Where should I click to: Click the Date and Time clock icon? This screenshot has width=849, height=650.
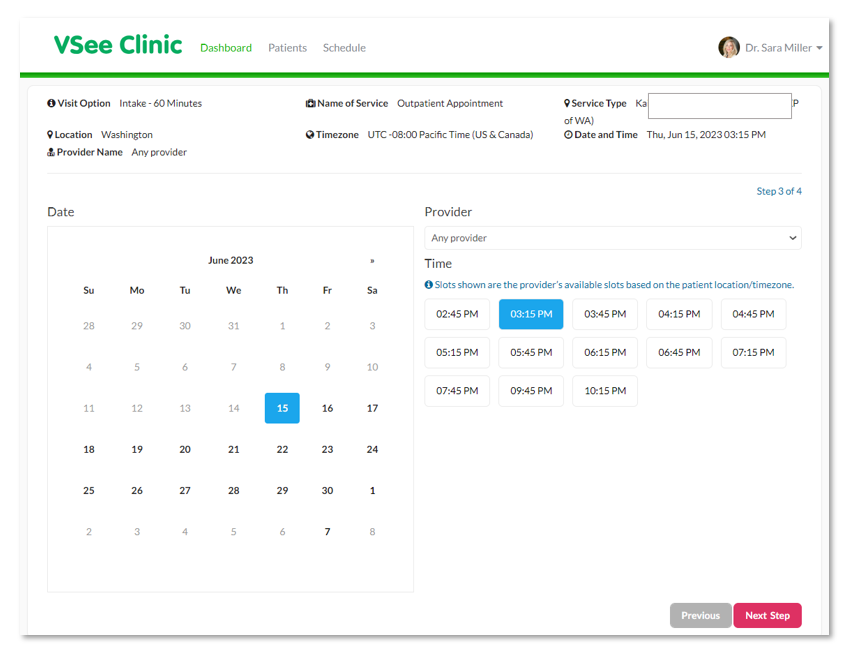[x=568, y=134]
